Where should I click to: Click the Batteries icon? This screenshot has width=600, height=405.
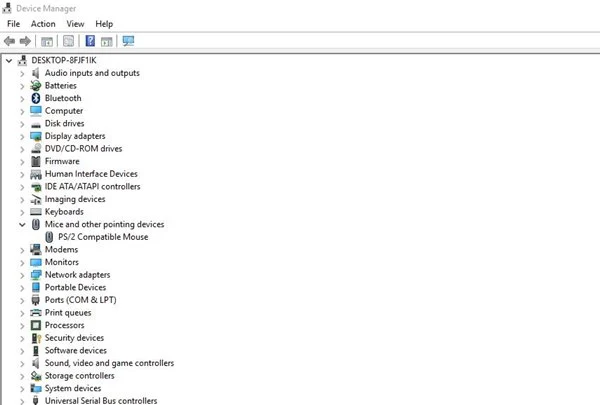(x=36, y=85)
